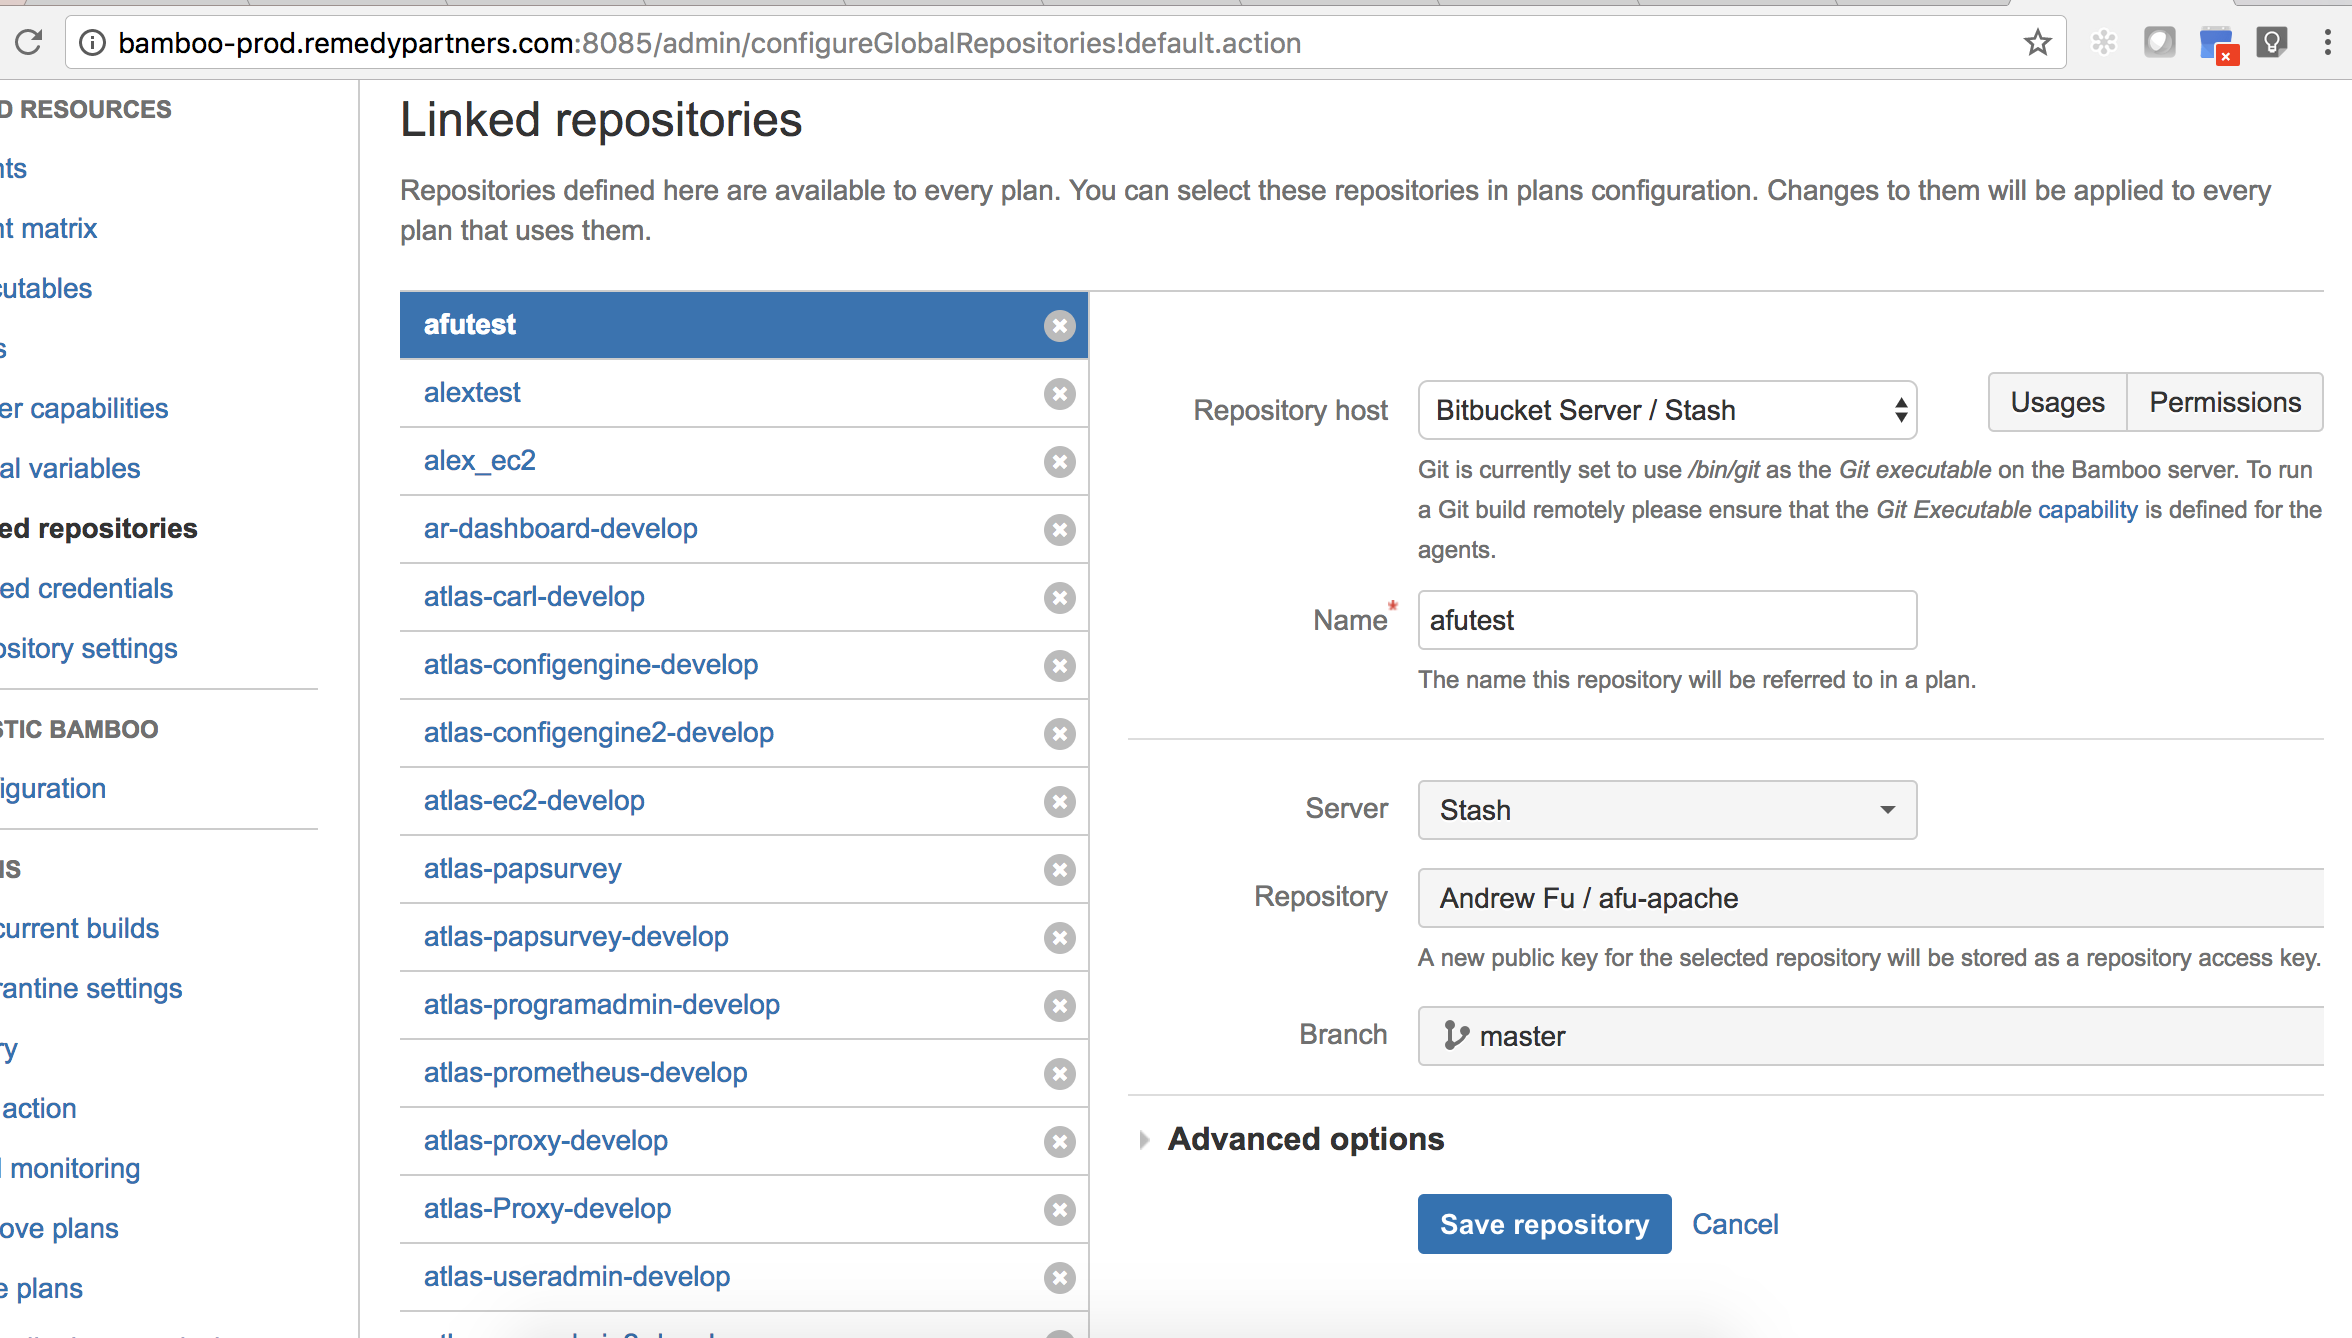2352x1338 pixels.
Task: Reload the page with the browser refresh icon
Action: (29, 42)
